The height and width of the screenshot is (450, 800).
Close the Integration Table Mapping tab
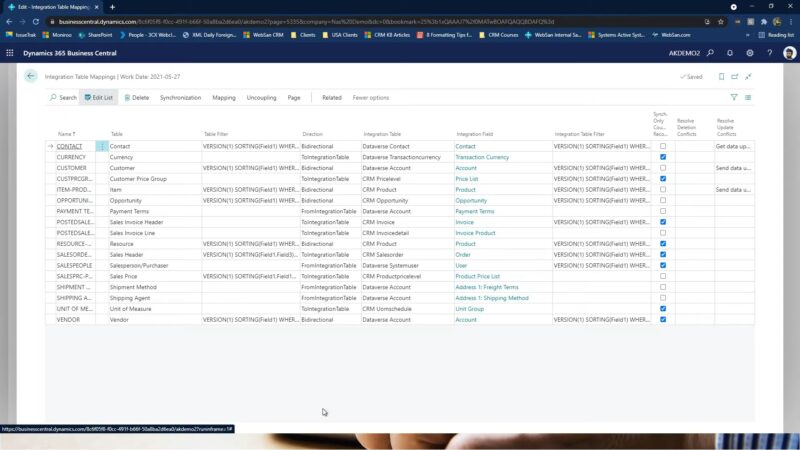tap(96, 7)
